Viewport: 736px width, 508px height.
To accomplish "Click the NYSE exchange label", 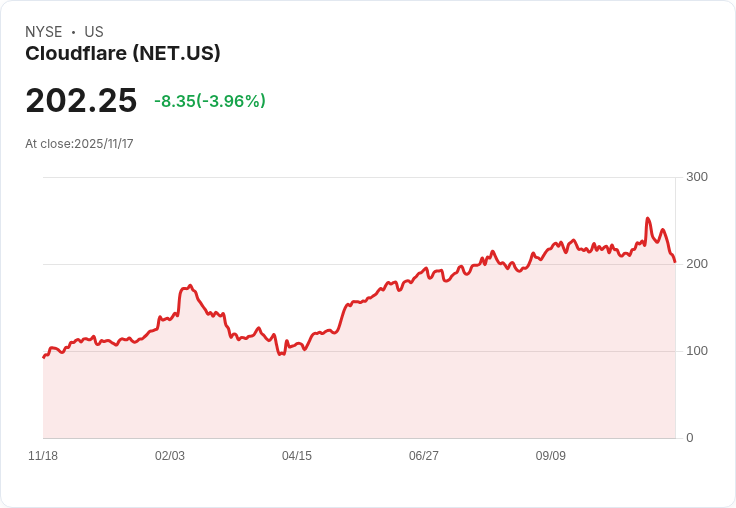I will 44,32.
